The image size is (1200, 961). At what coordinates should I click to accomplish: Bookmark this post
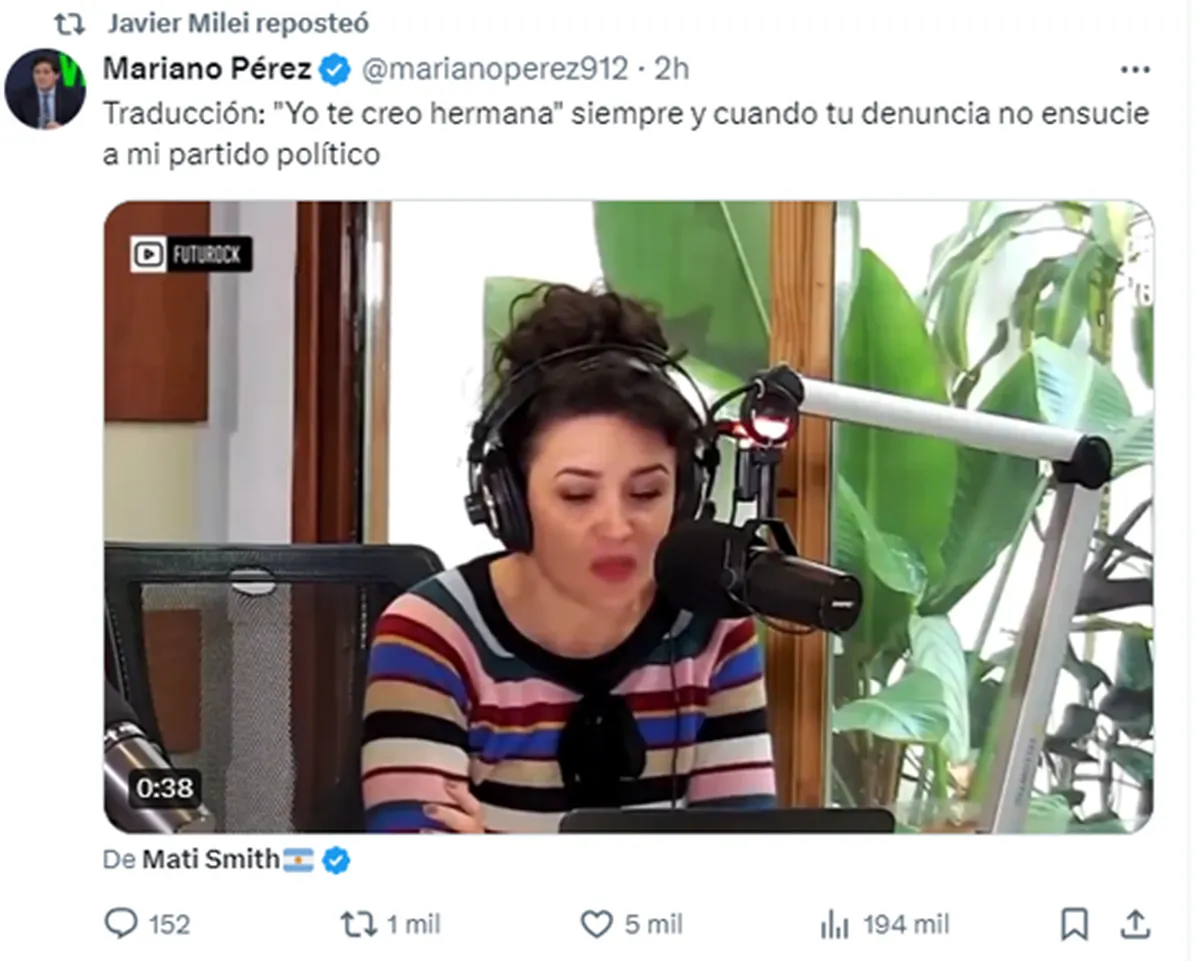pyautogui.click(x=1074, y=925)
